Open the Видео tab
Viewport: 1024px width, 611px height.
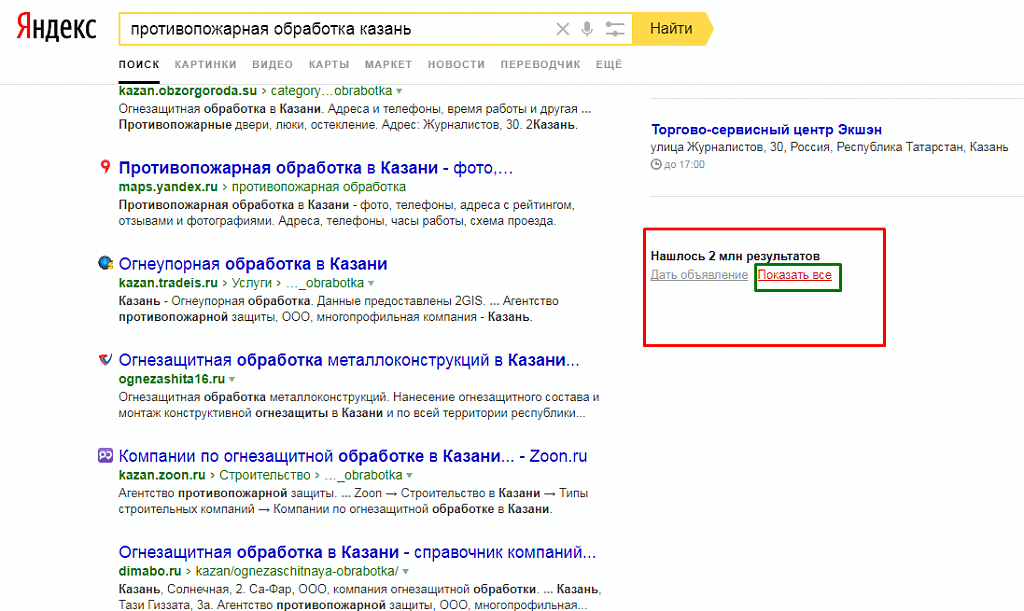pyautogui.click(x=272, y=65)
